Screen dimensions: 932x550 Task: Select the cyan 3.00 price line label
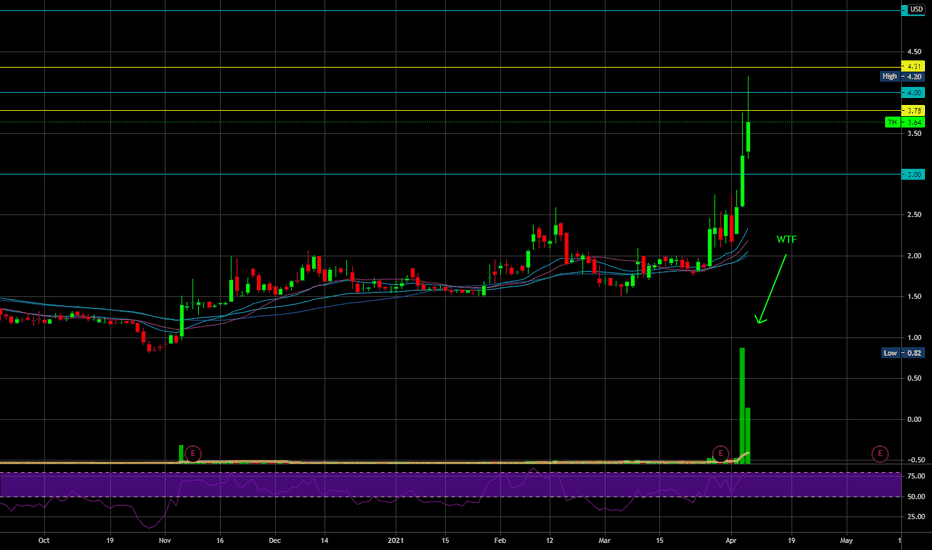(914, 174)
